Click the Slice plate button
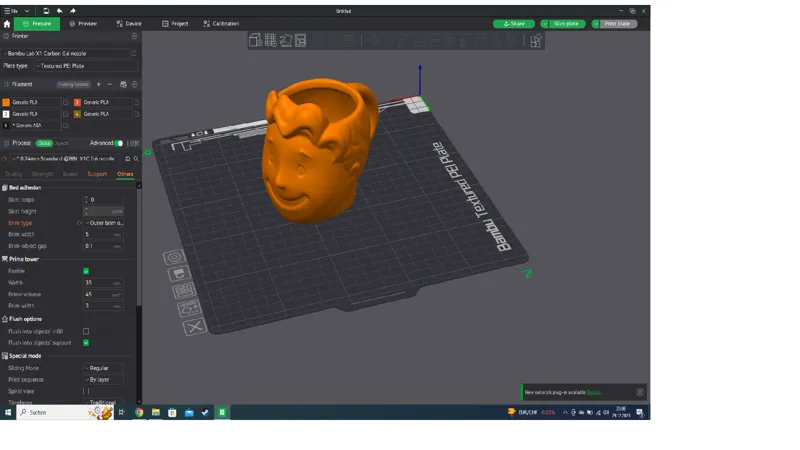This screenshot has width=800, height=450. (x=567, y=24)
